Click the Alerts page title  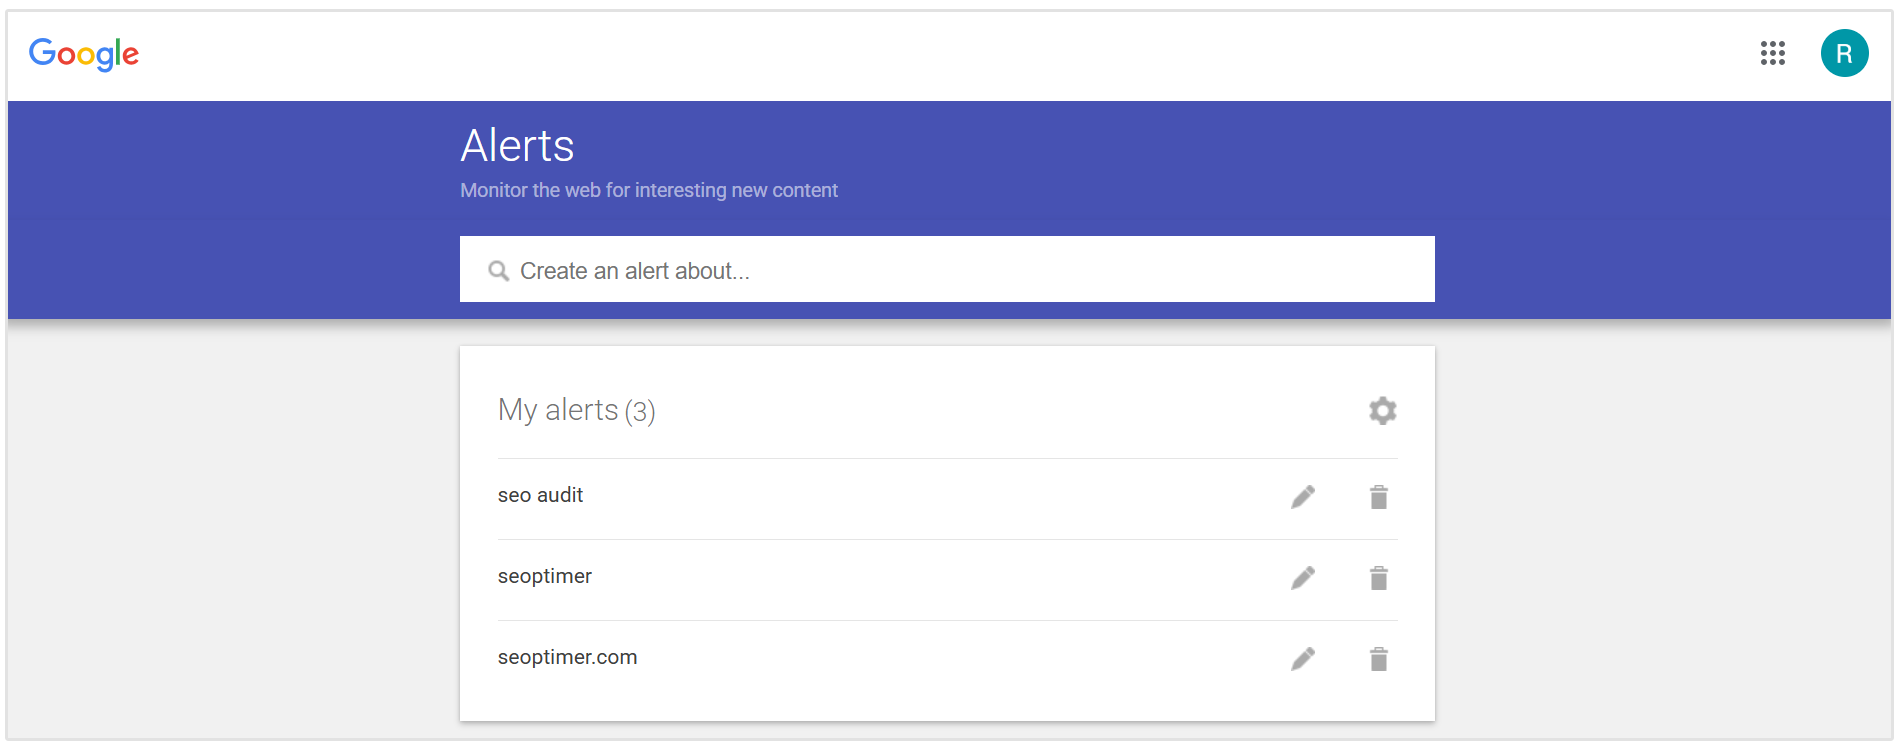coord(516,145)
